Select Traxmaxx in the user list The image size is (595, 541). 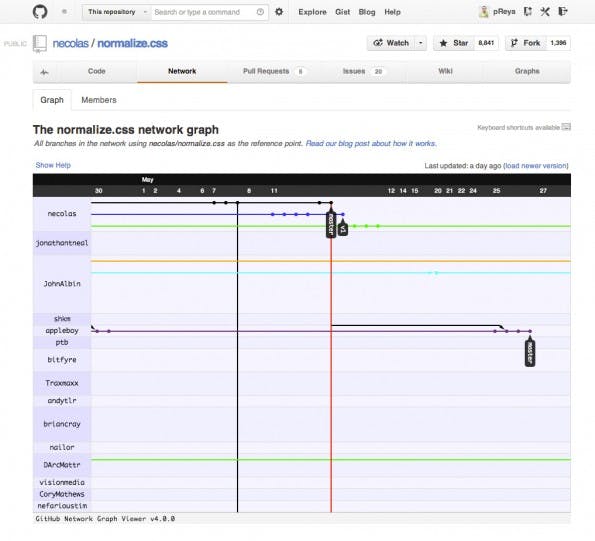(62, 383)
